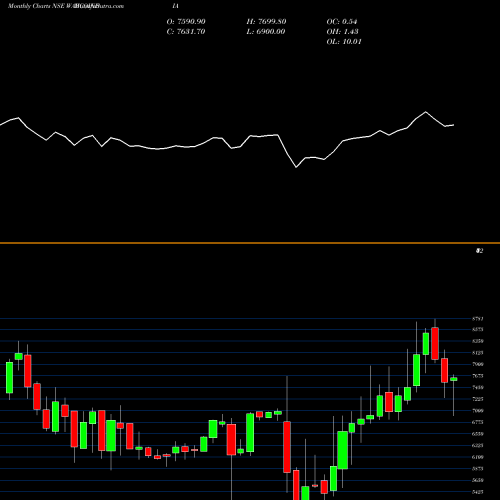Click the OL: 10.01 percentage value
This screenshot has height=500, width=500.
pos(344,42)
